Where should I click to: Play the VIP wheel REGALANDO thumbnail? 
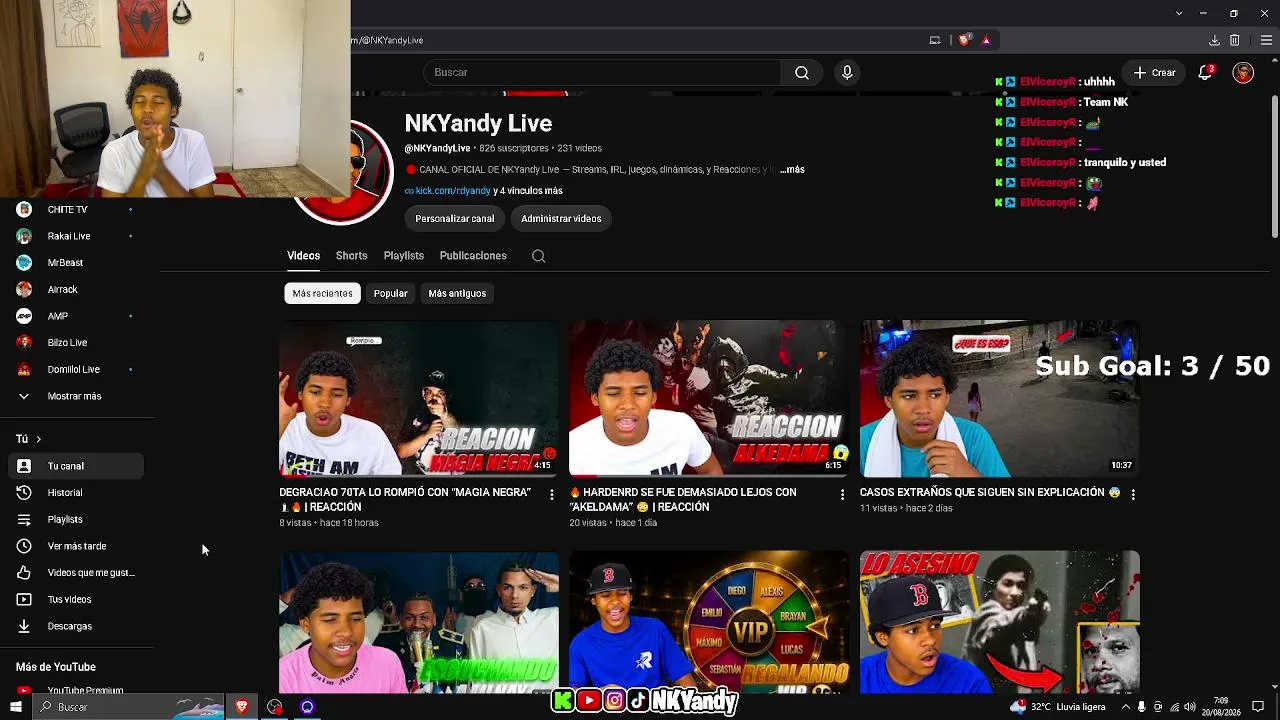709,621
